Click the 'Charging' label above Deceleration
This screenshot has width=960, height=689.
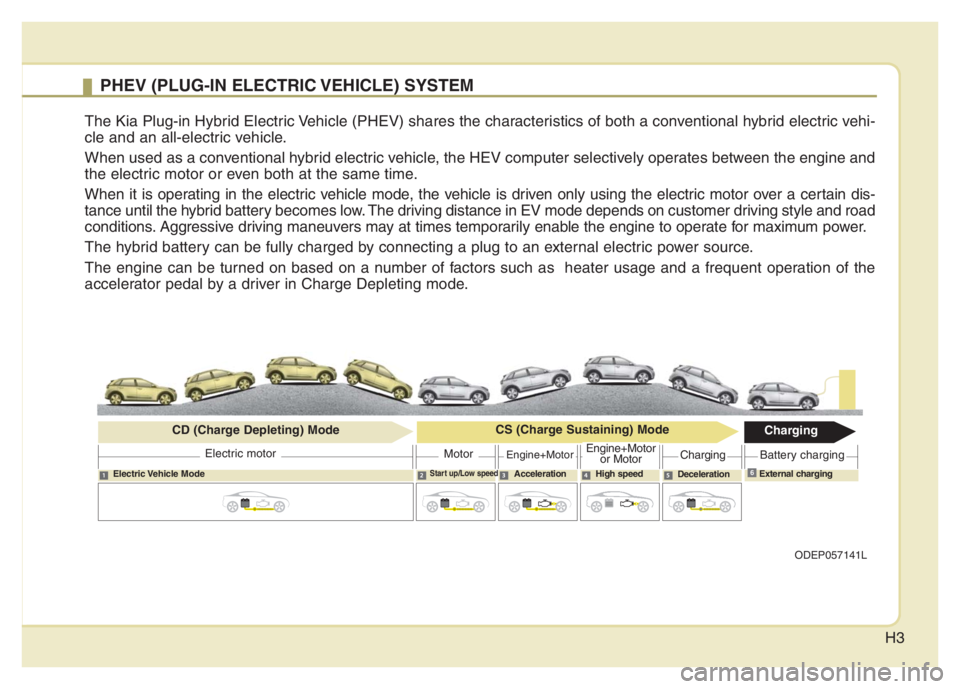(x=702, y=455)
